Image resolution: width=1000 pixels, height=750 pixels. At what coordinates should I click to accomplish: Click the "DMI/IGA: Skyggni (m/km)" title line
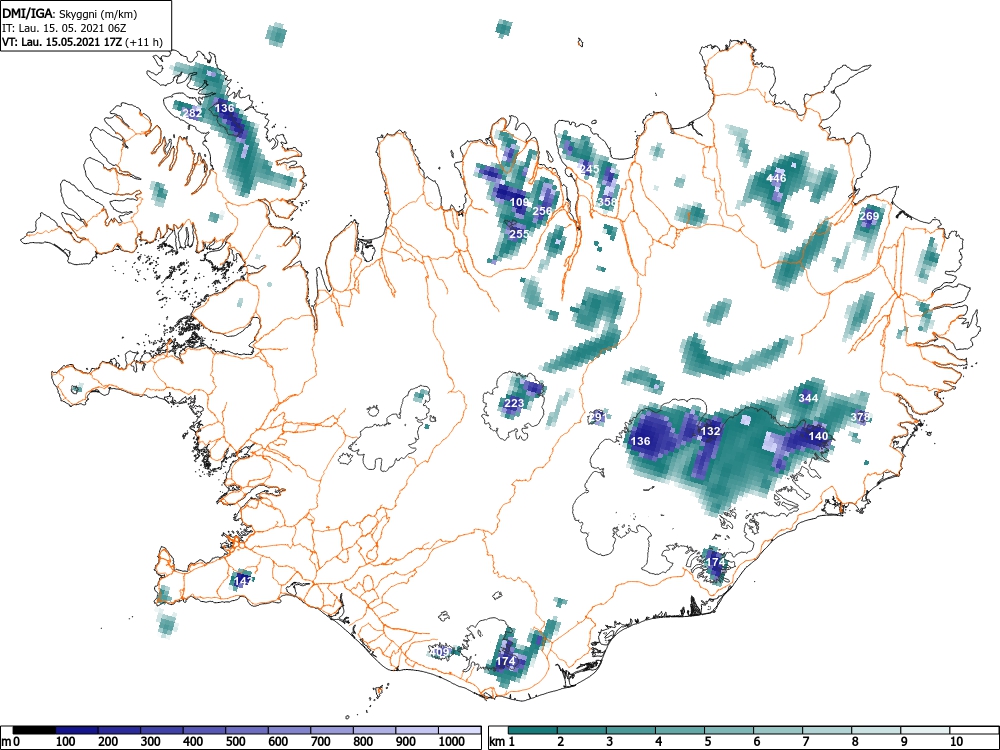tap(70, 14)
